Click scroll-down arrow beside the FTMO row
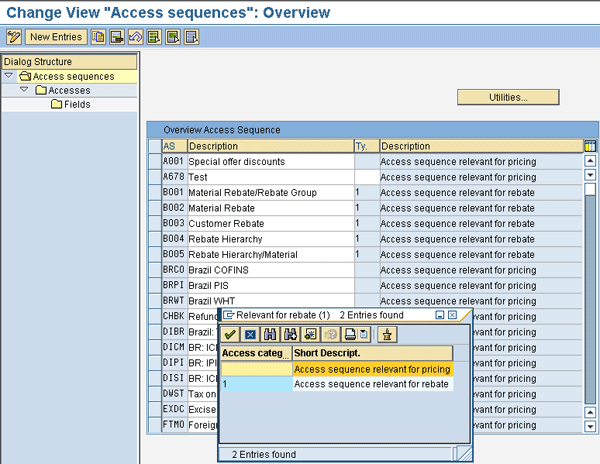The width and height of the screenshot is (600, 464). 590,427
